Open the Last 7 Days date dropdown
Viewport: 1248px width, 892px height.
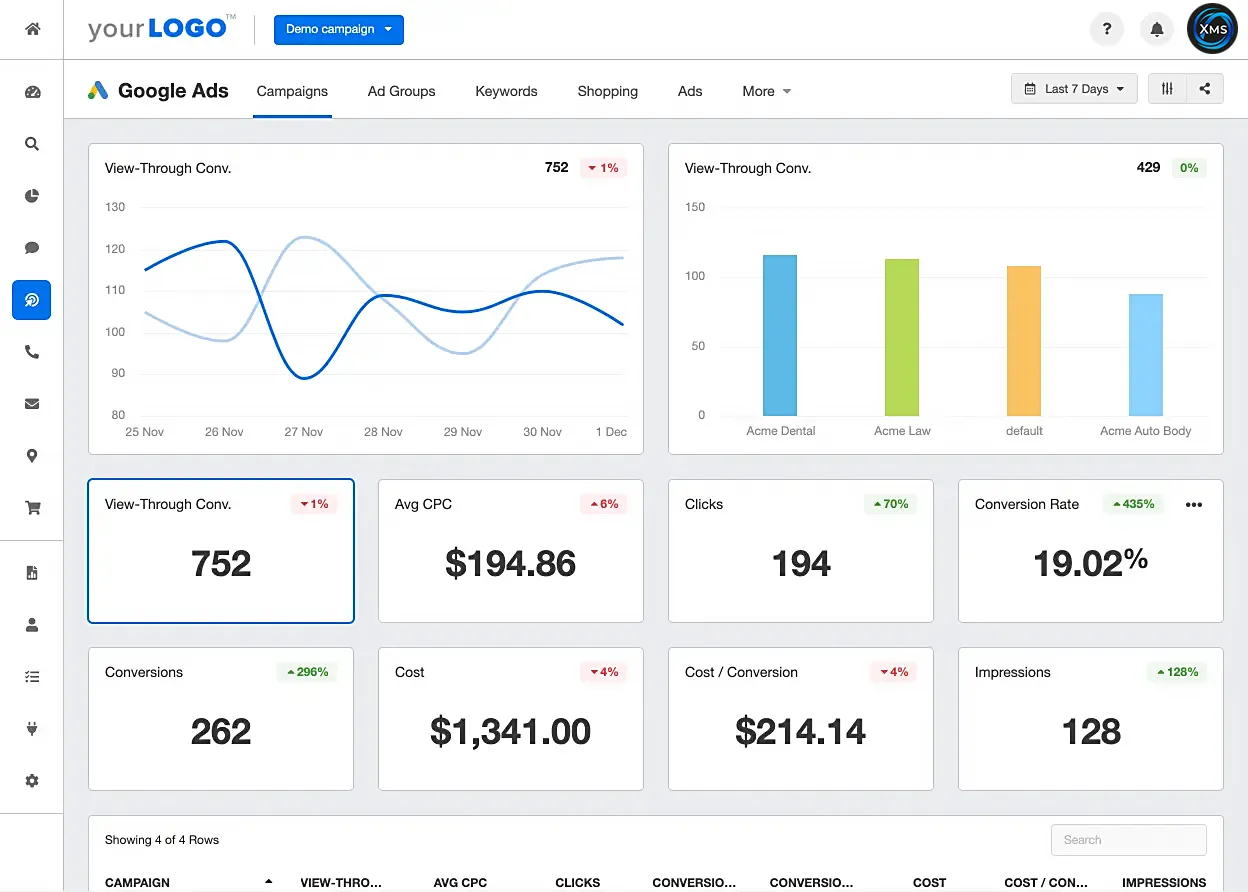[x=1074, y=89]
